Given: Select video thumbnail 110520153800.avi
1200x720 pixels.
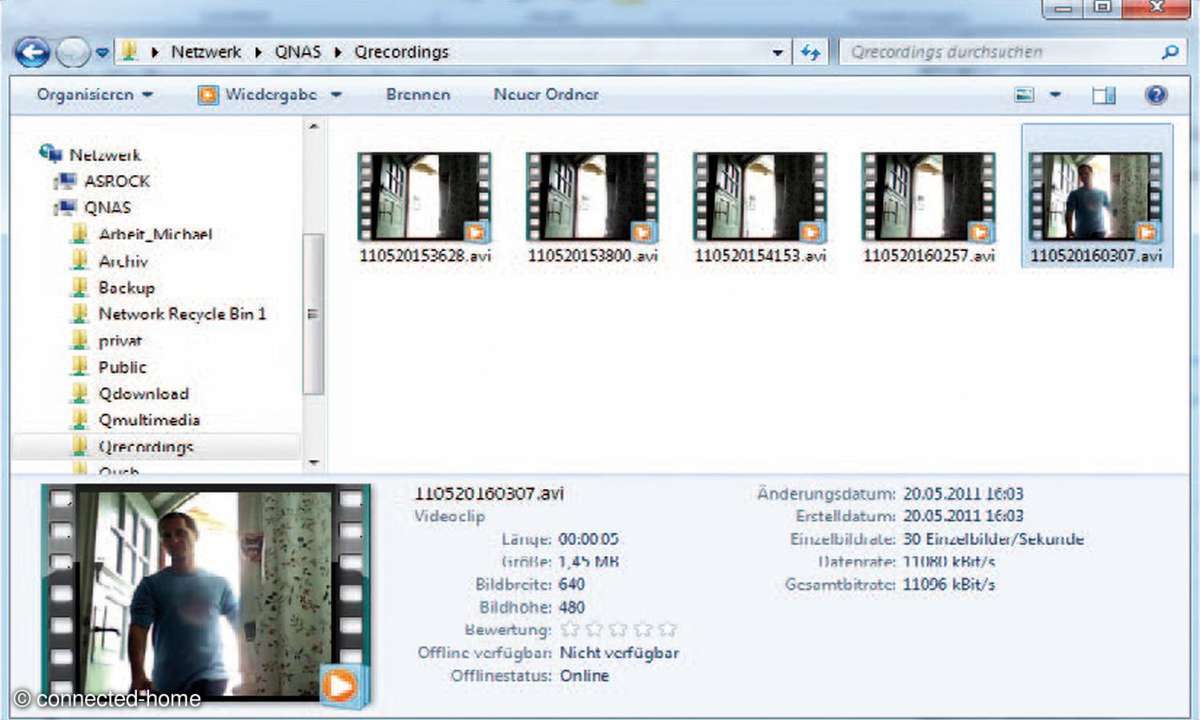Looking at the screenshot, I should click(592, 198).
